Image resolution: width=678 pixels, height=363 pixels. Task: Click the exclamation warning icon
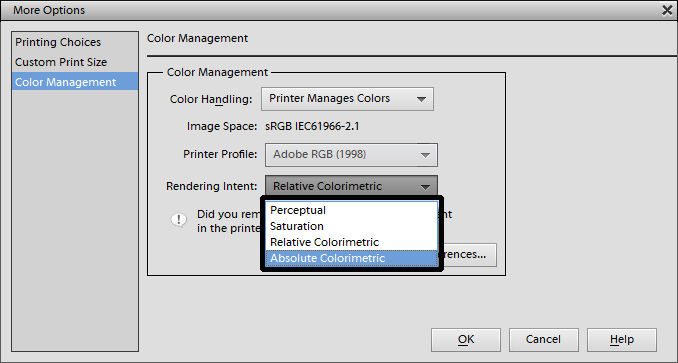coord(179,220)
